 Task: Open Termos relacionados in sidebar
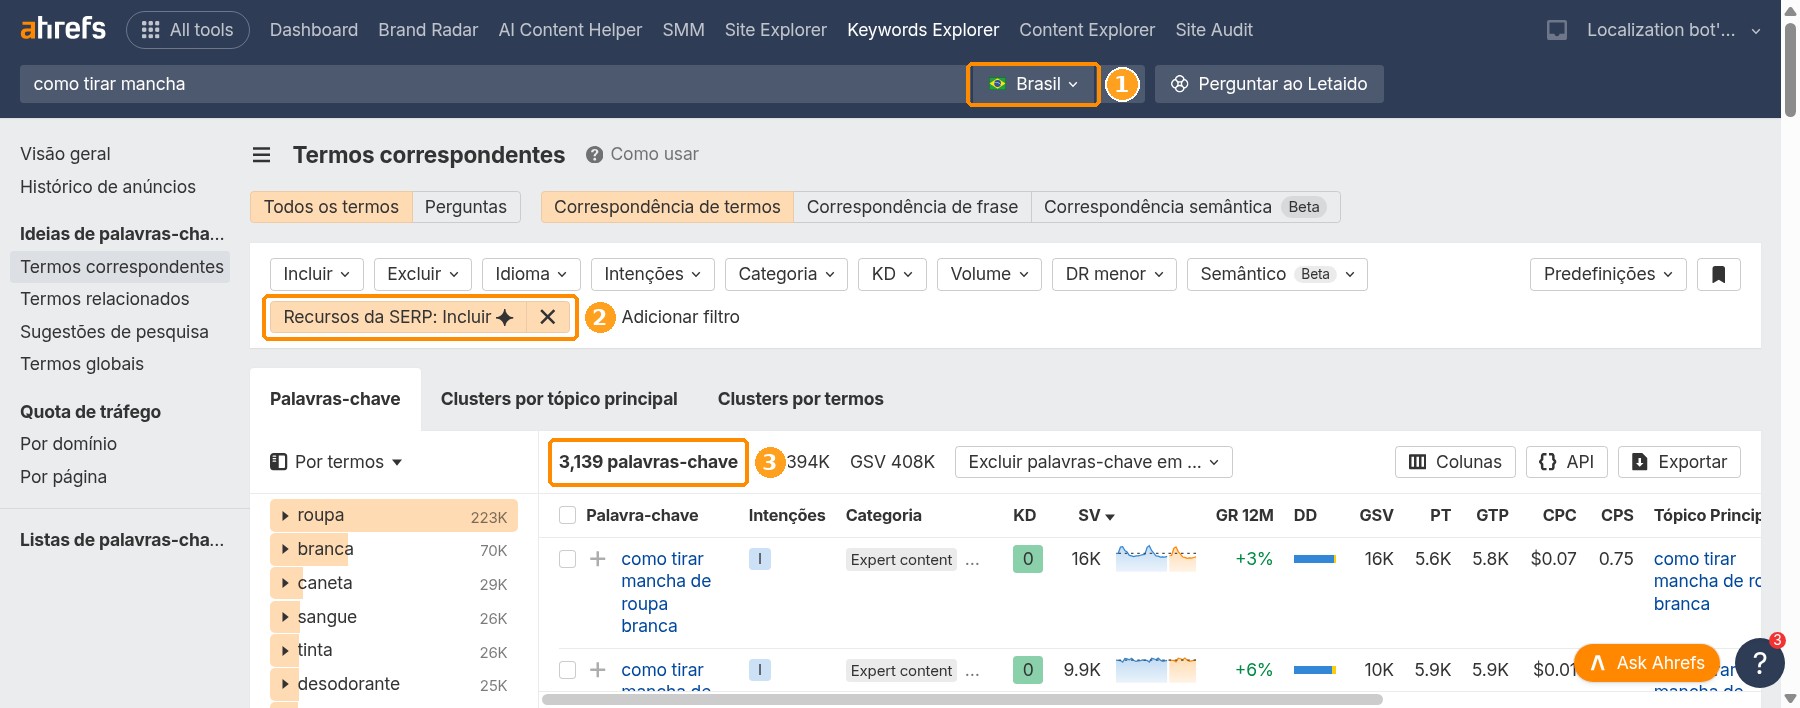[x=105, y=299]
